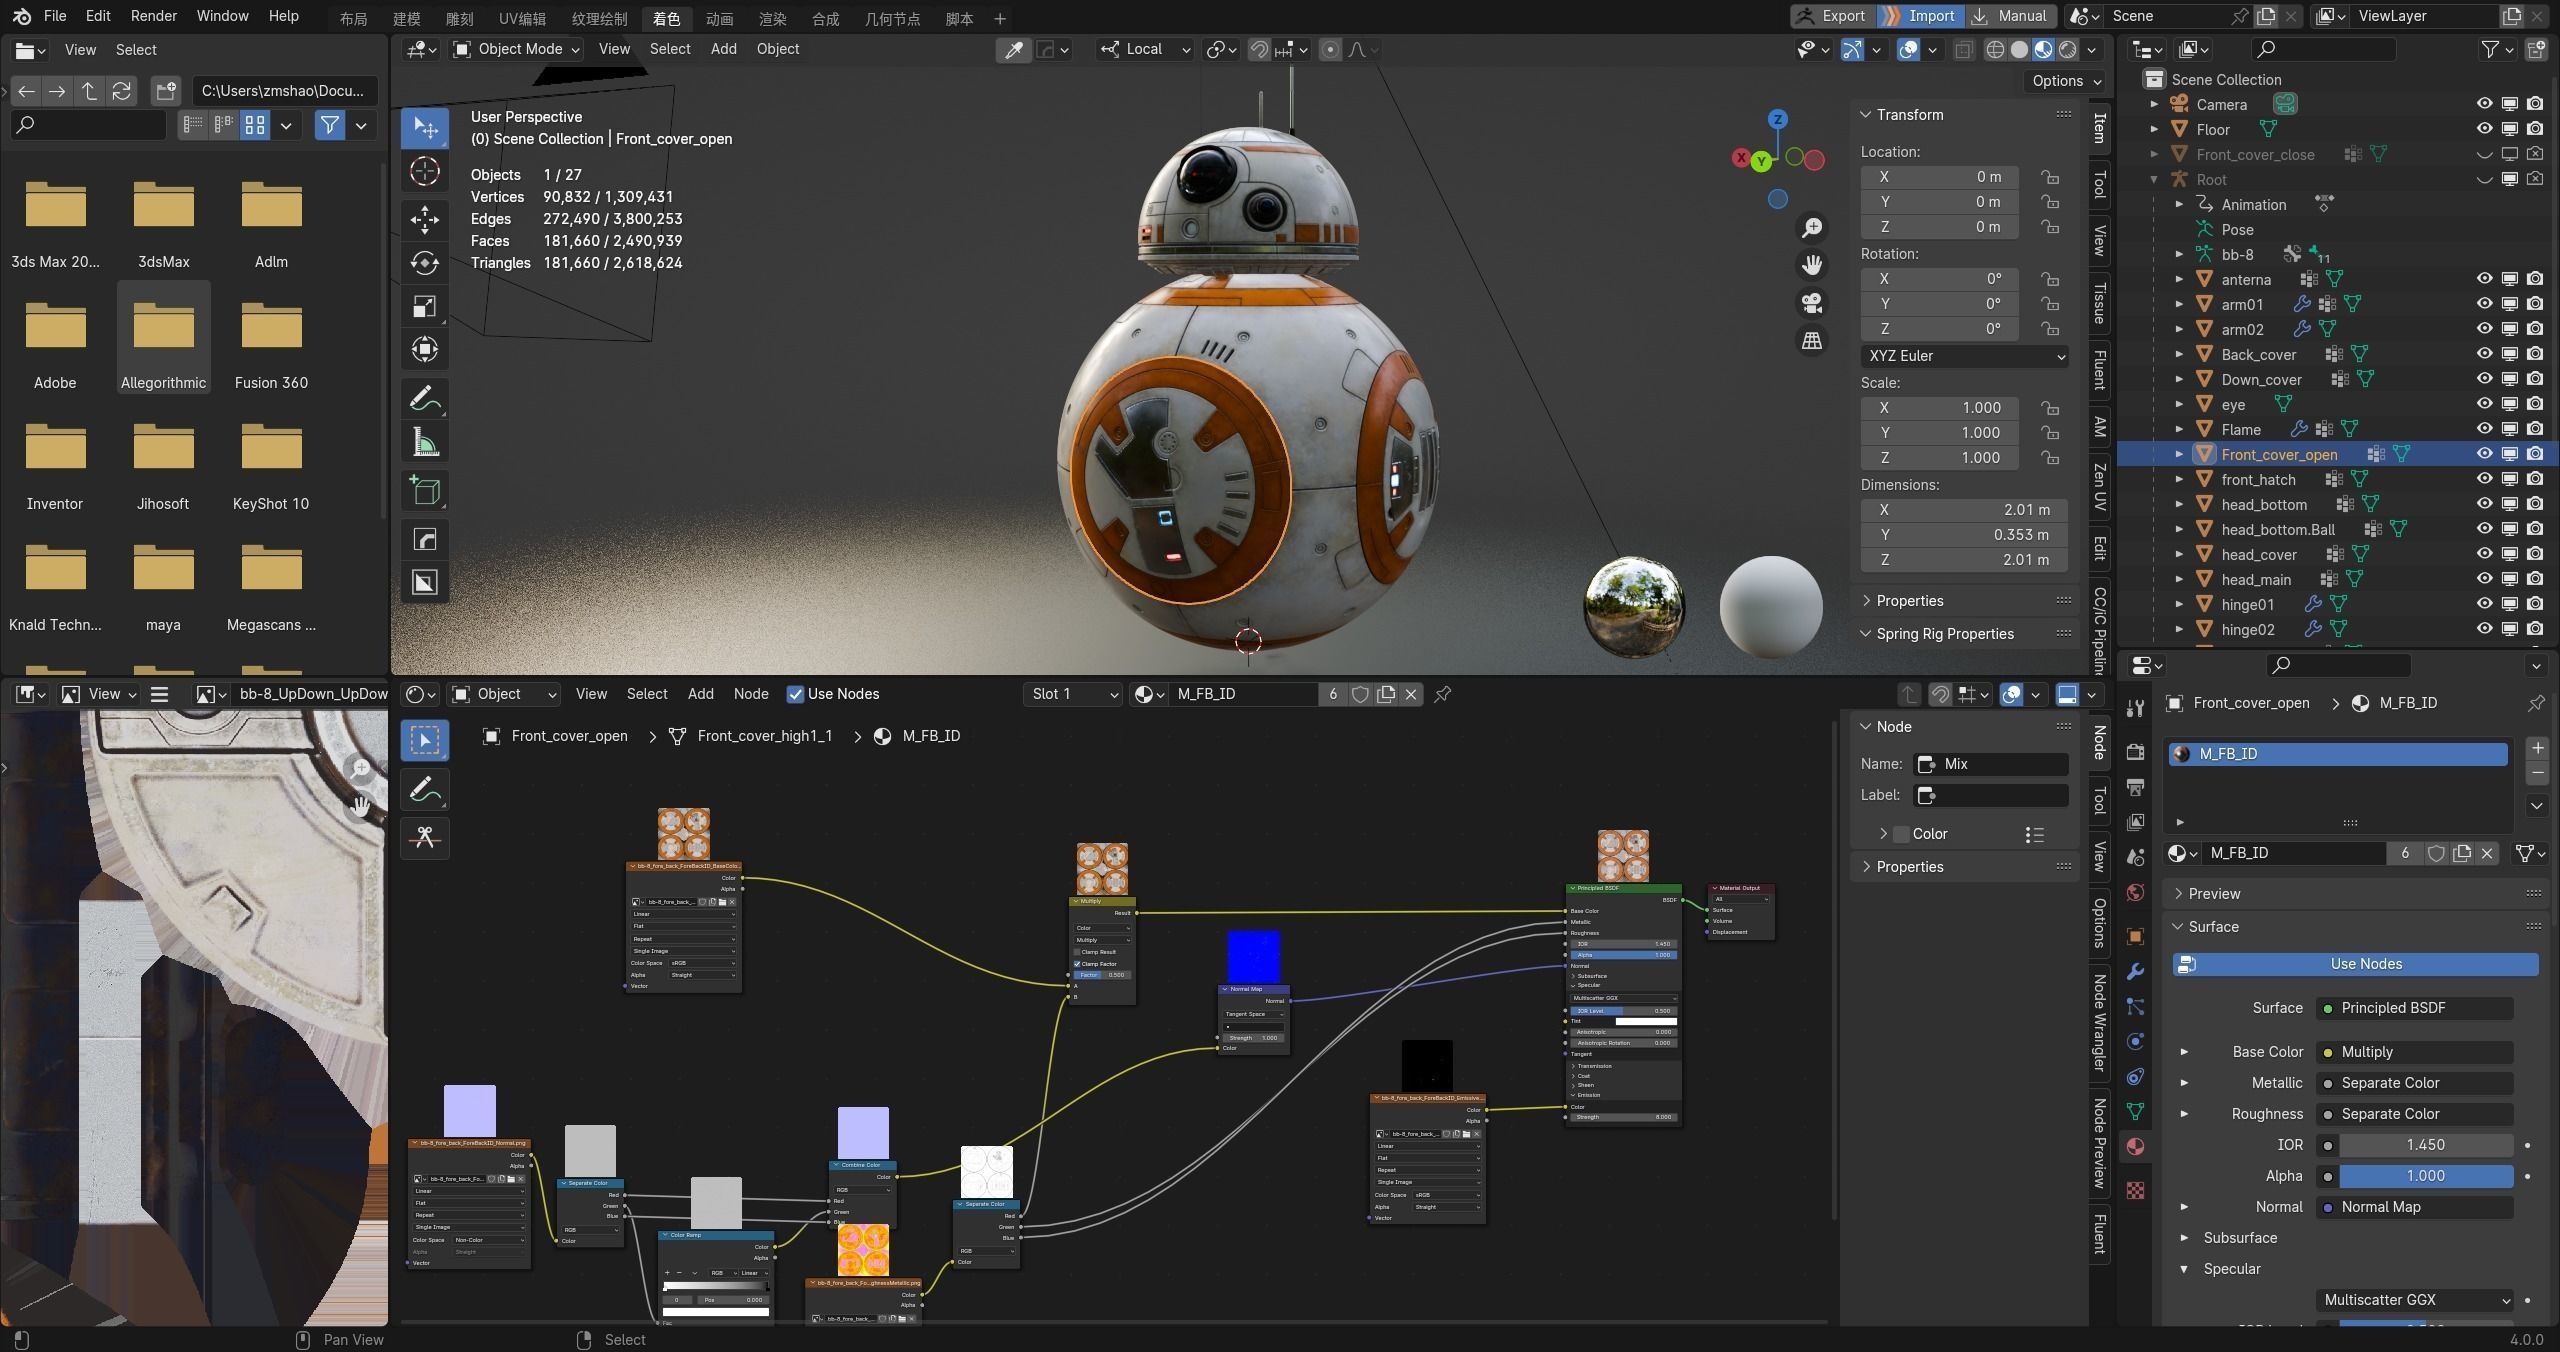The image size is (2560, 1352).
Task: Open the Local transform orientation dropdown
Action: [x=1144, y=49]
